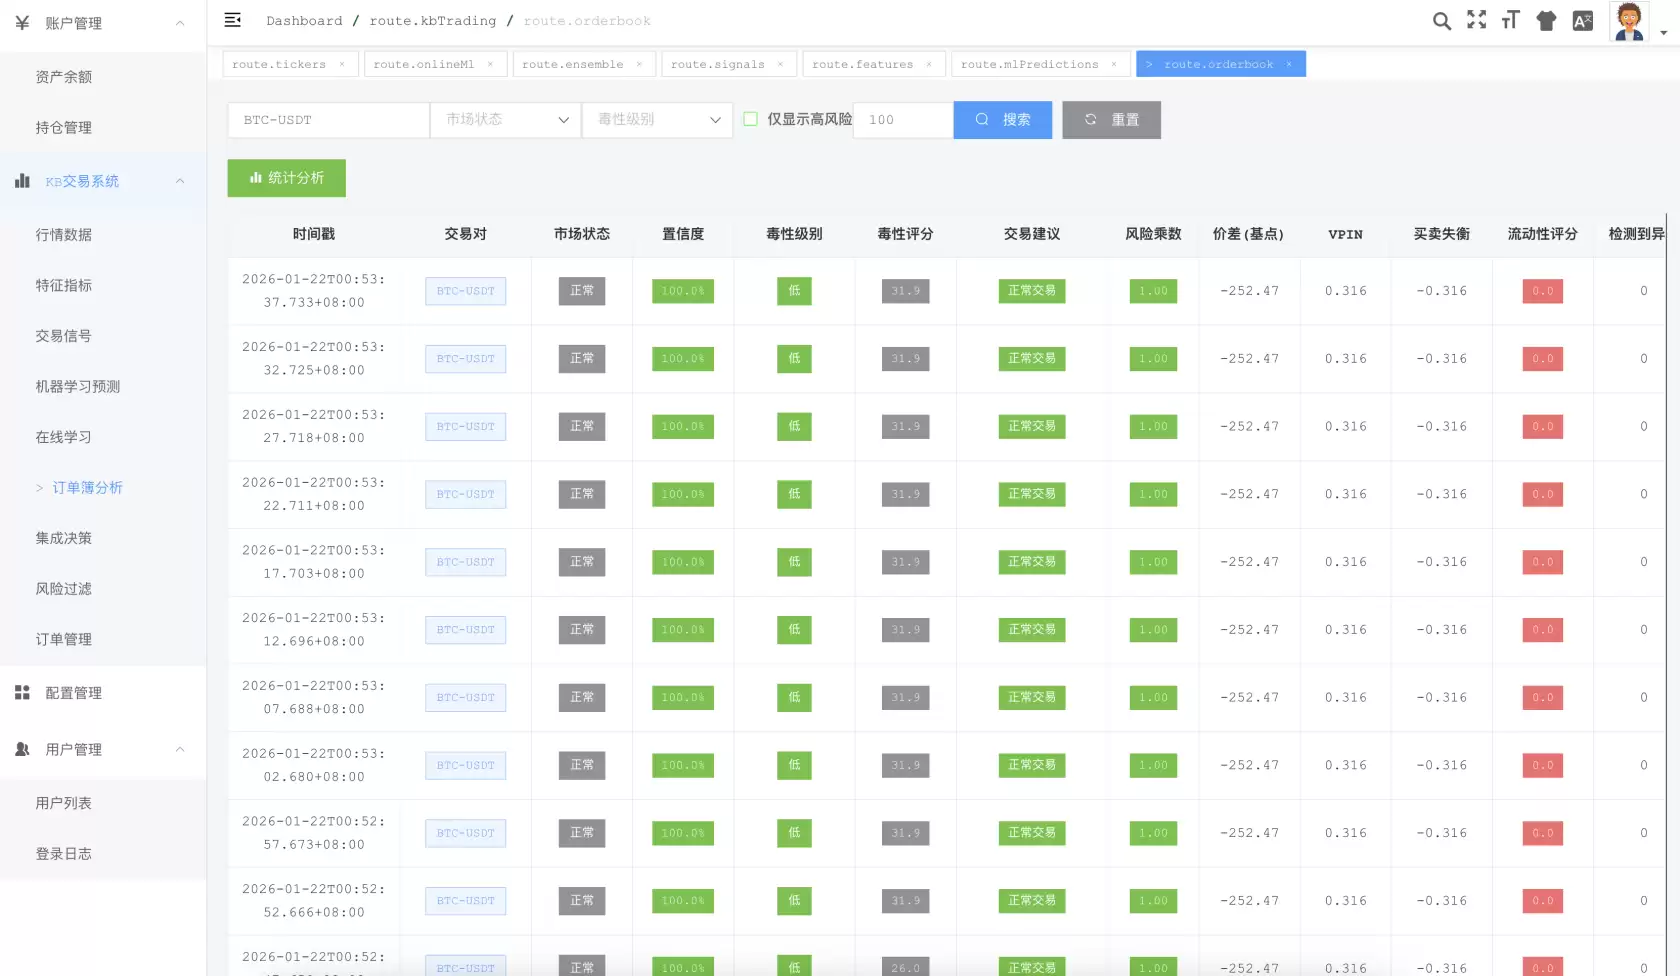Screen dimensions: 1680x976
Task: Collapse the KB交易系统 sidebar menu
Action: [103, 181]
